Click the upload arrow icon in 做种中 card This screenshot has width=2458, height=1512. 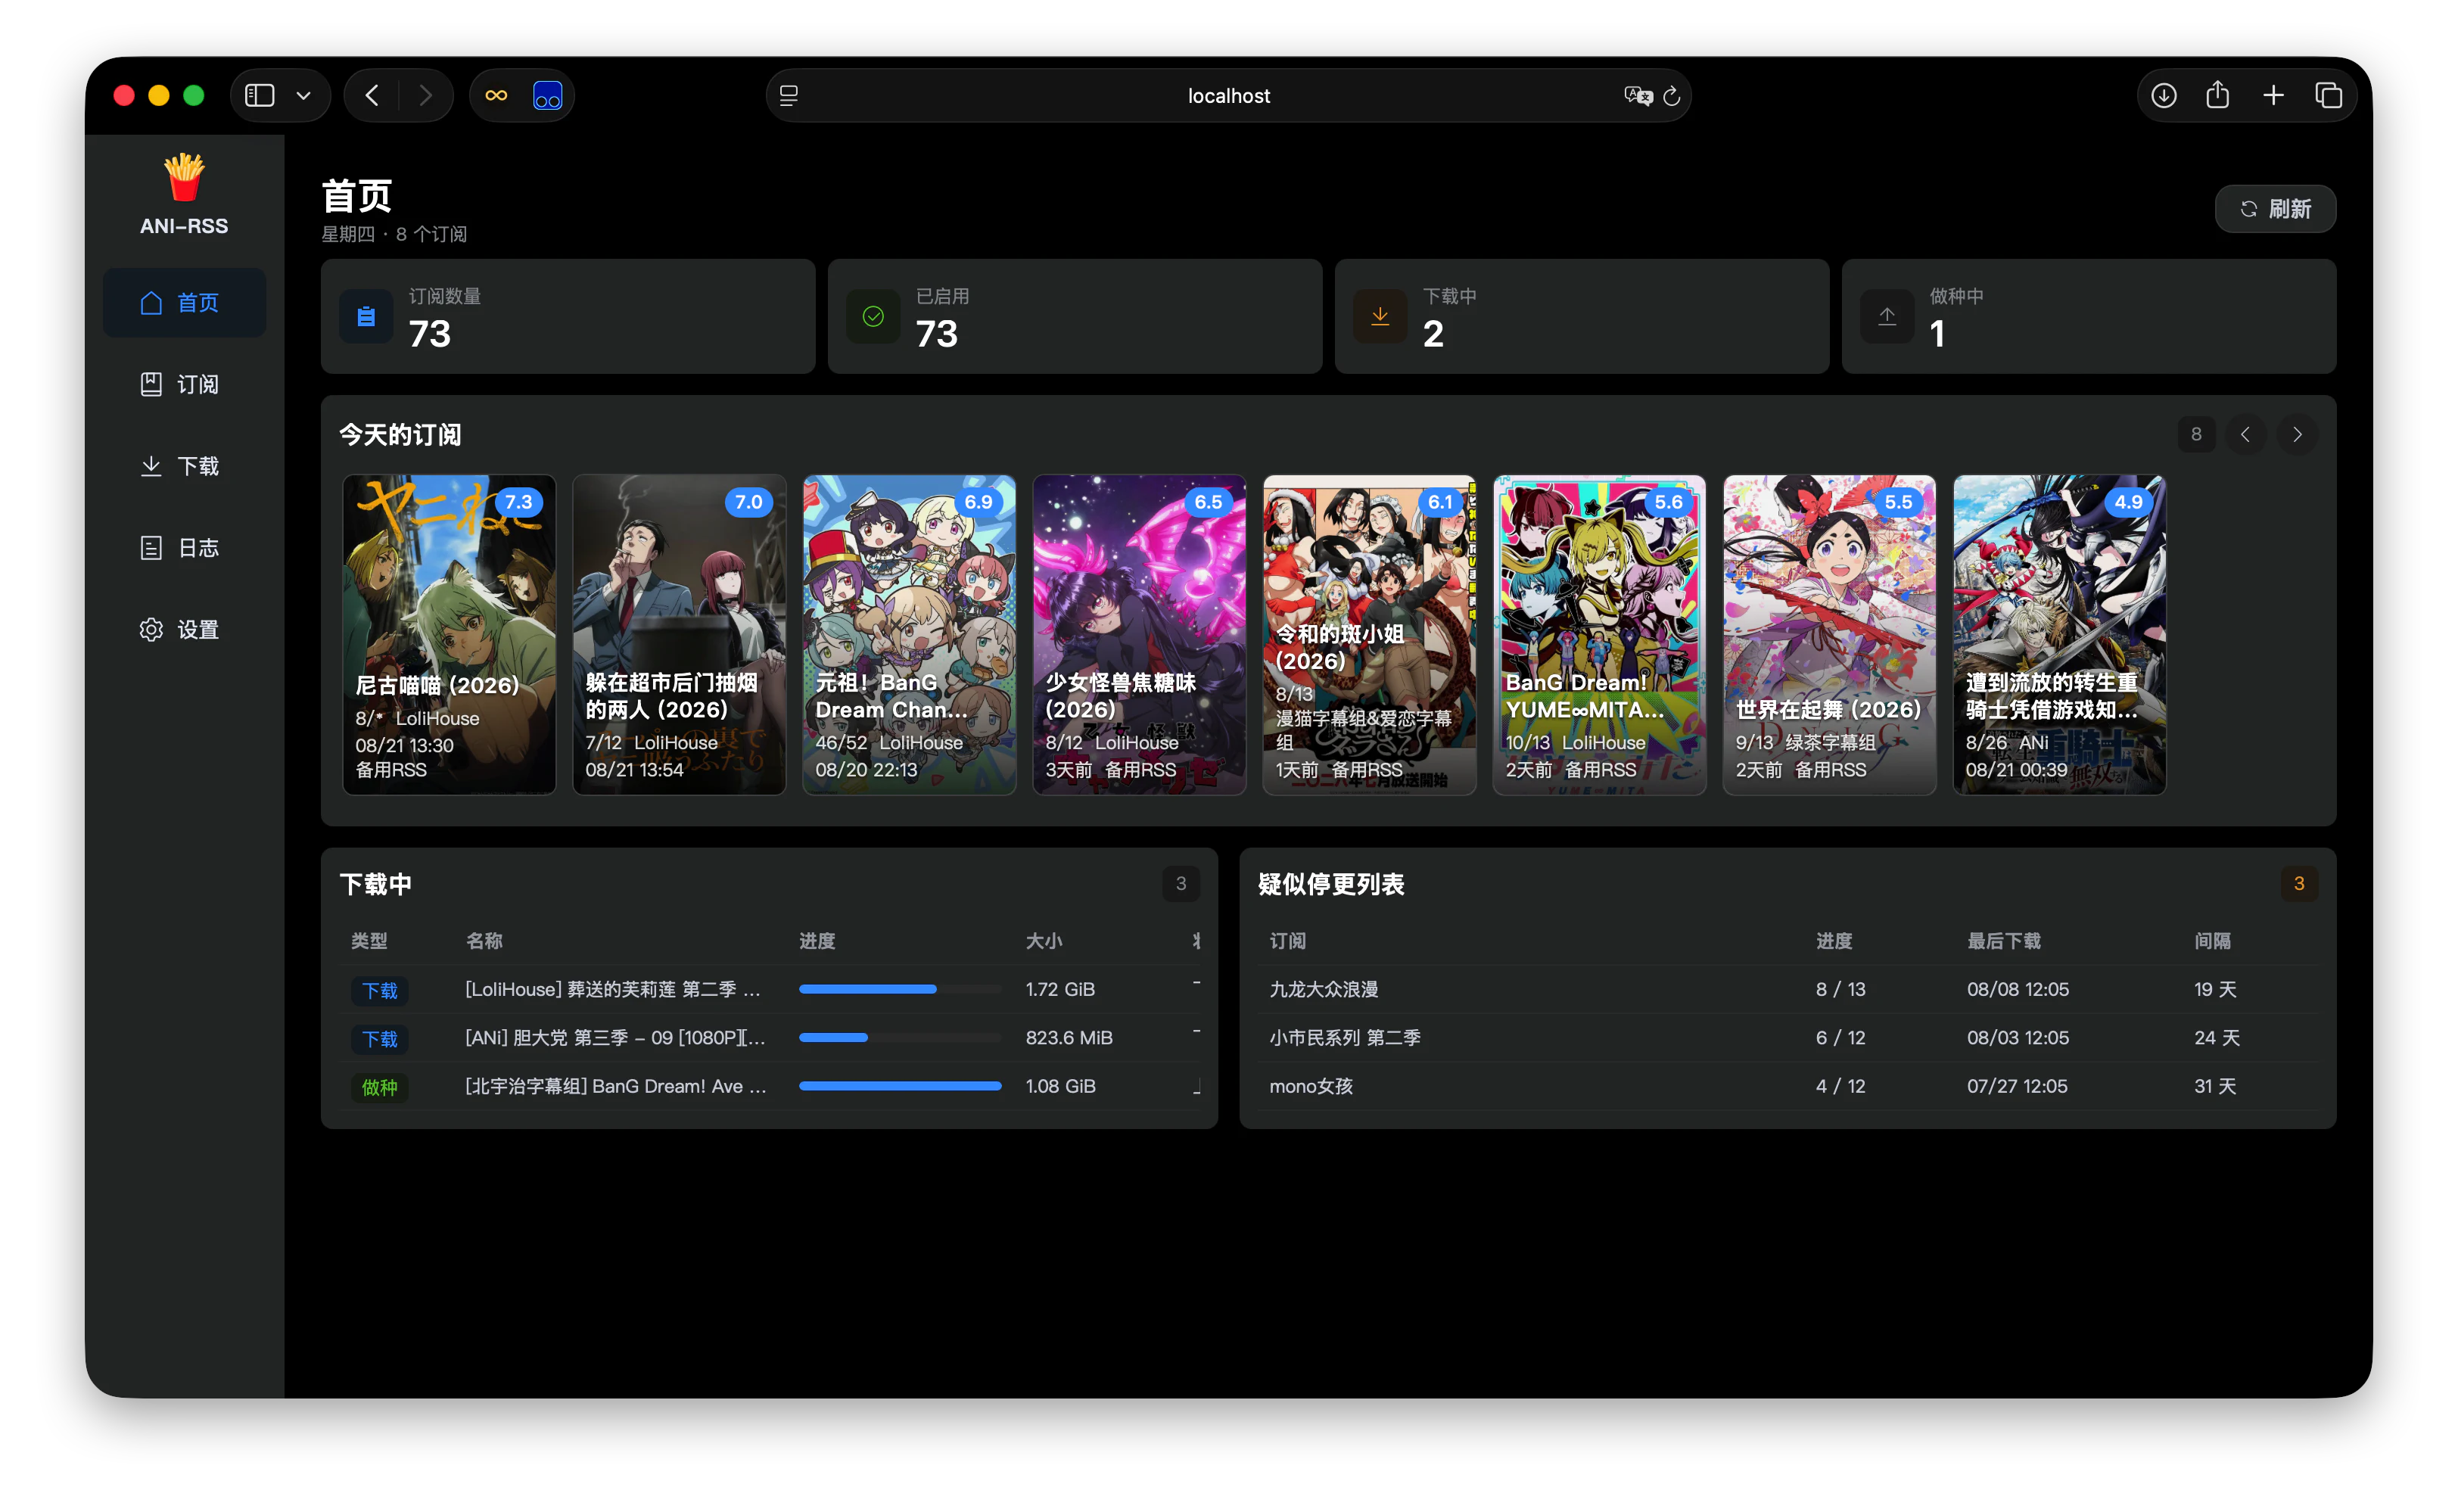[x=1887, y=317]
